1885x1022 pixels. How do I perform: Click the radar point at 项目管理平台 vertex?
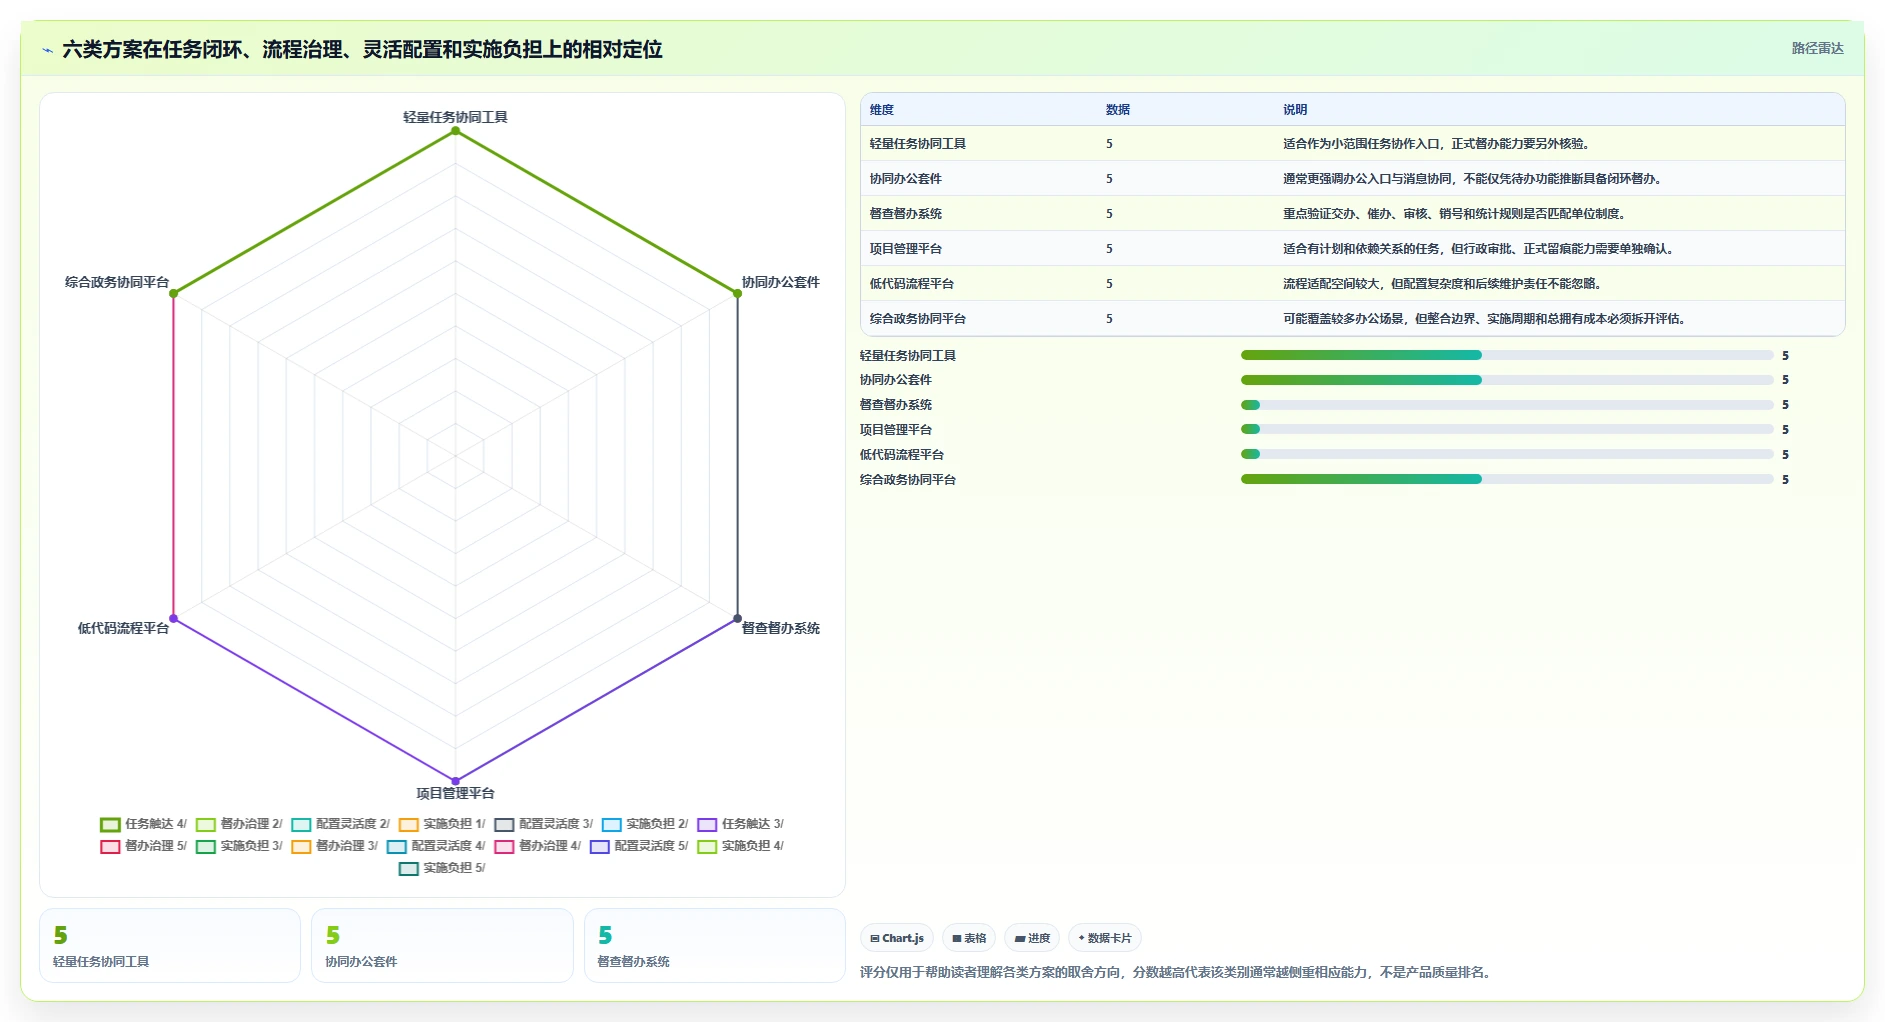pos(456,781)
